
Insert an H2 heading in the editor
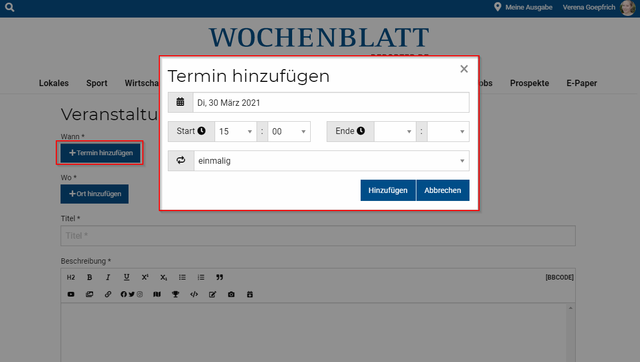pos(71,278)
